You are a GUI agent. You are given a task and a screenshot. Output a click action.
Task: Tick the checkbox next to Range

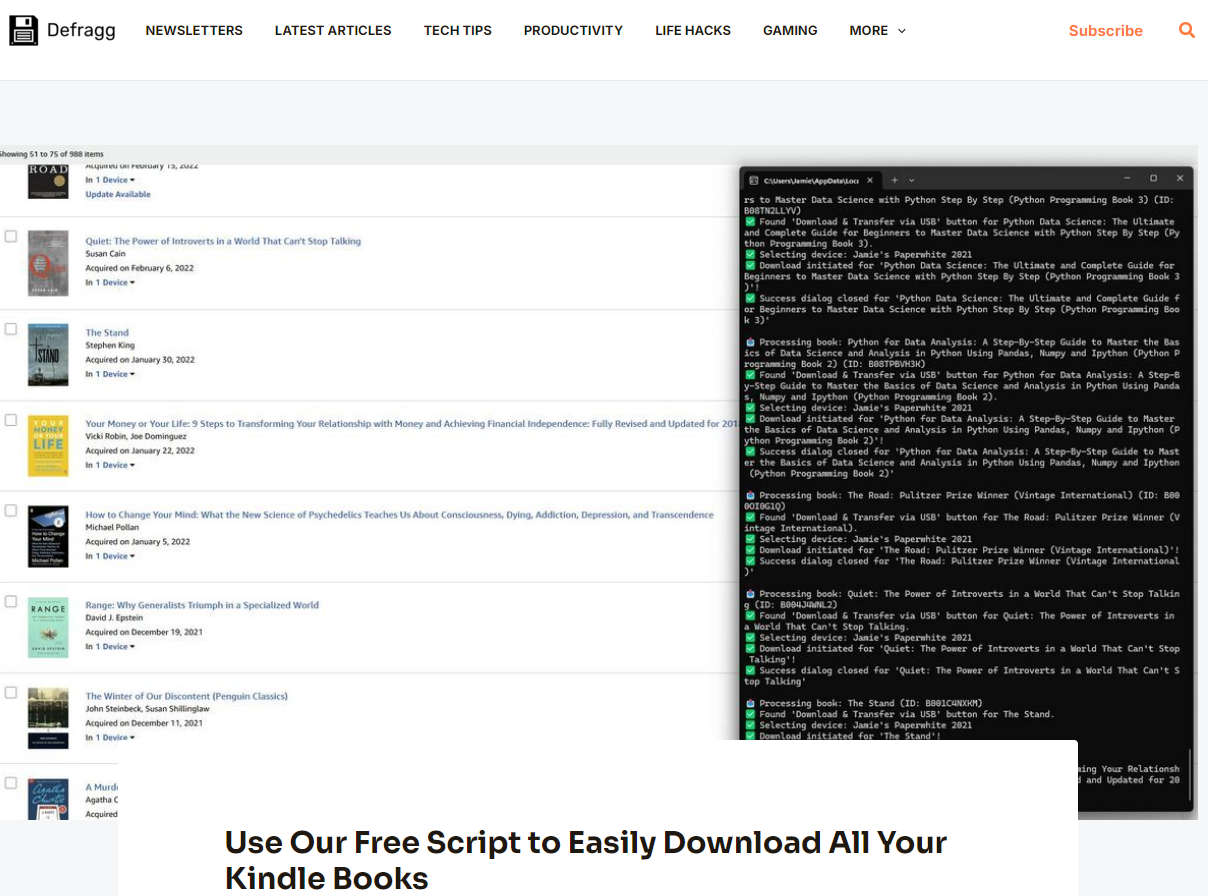pyautogui.click(x=11, y=602)
